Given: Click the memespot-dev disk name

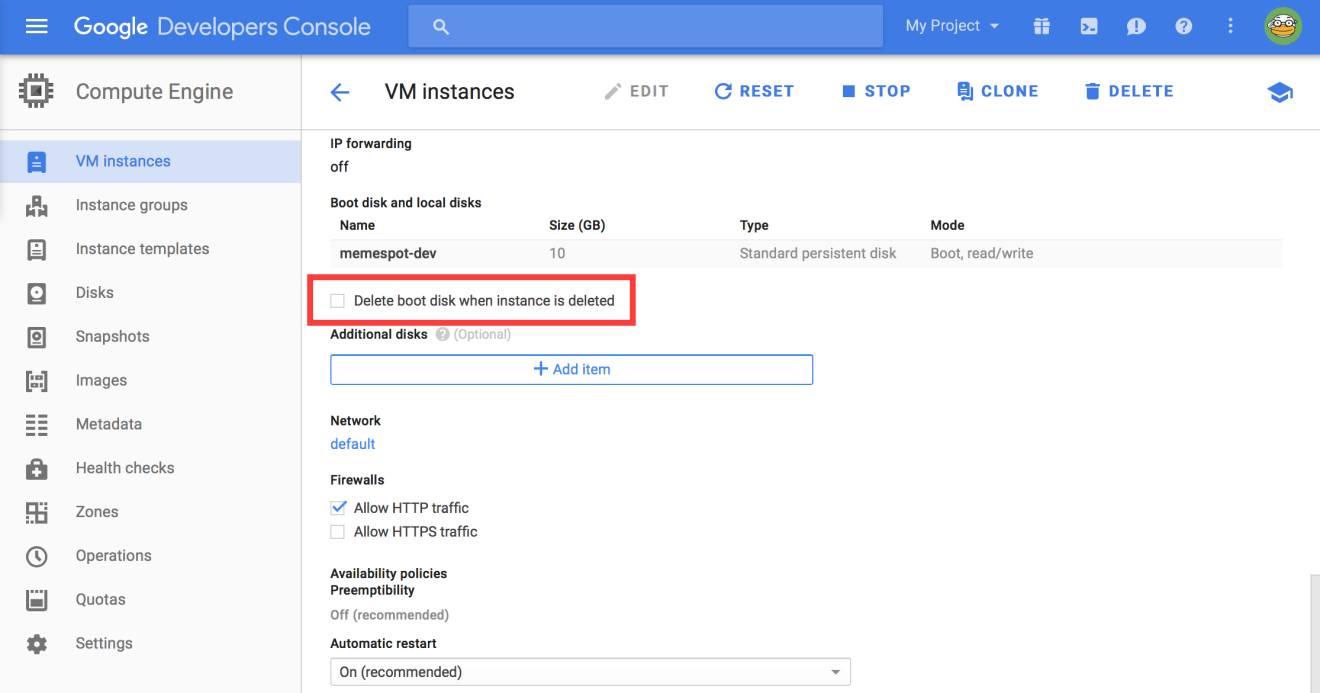Looking at the screenshot, I should pyautogui.click(x=388, y=253).
